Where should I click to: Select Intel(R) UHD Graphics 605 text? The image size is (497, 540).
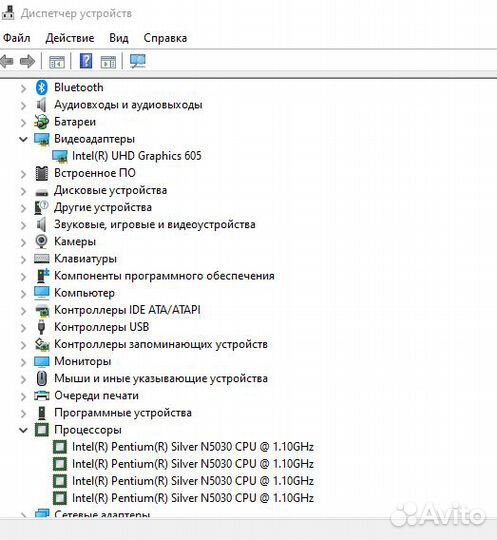tap(137, 156)
